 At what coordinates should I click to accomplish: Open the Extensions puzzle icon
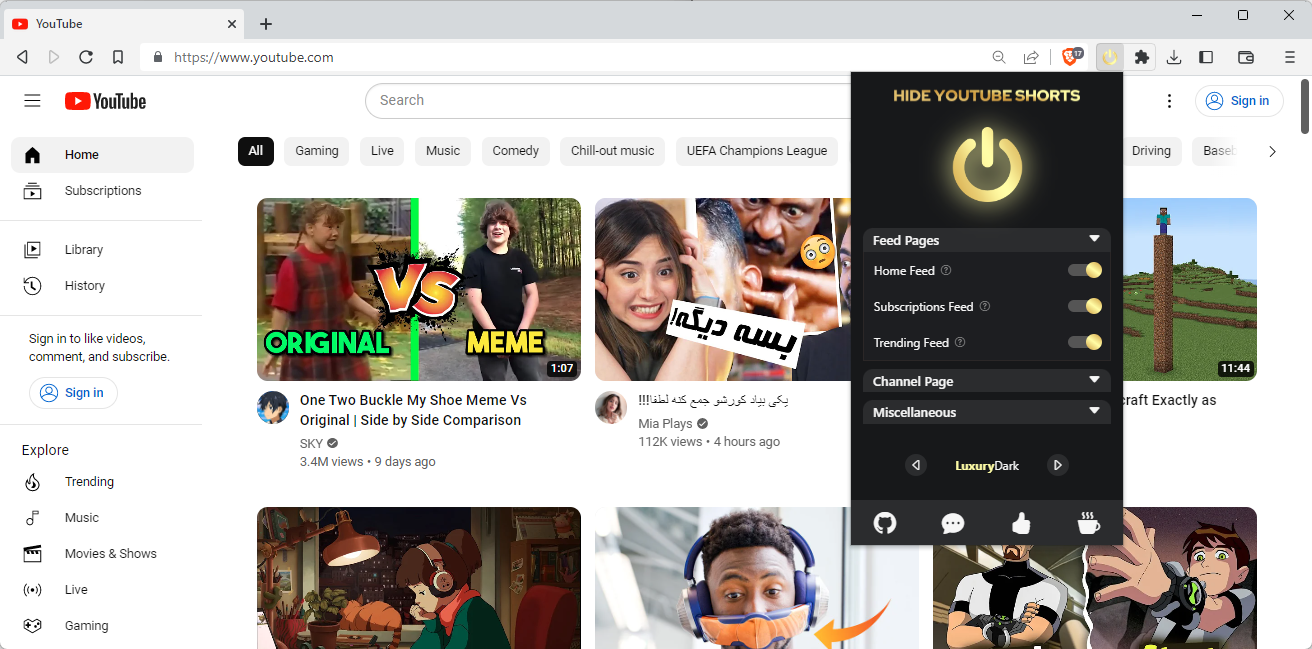coord(1141,58)
